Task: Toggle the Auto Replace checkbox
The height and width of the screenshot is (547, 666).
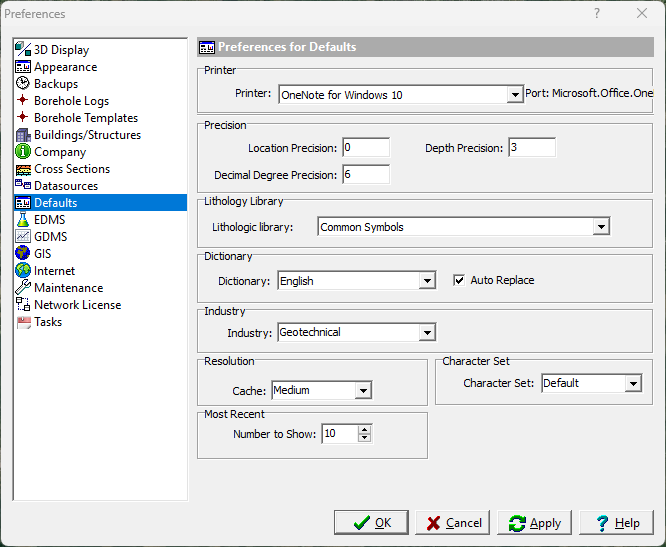Action: tap(460, 281)
